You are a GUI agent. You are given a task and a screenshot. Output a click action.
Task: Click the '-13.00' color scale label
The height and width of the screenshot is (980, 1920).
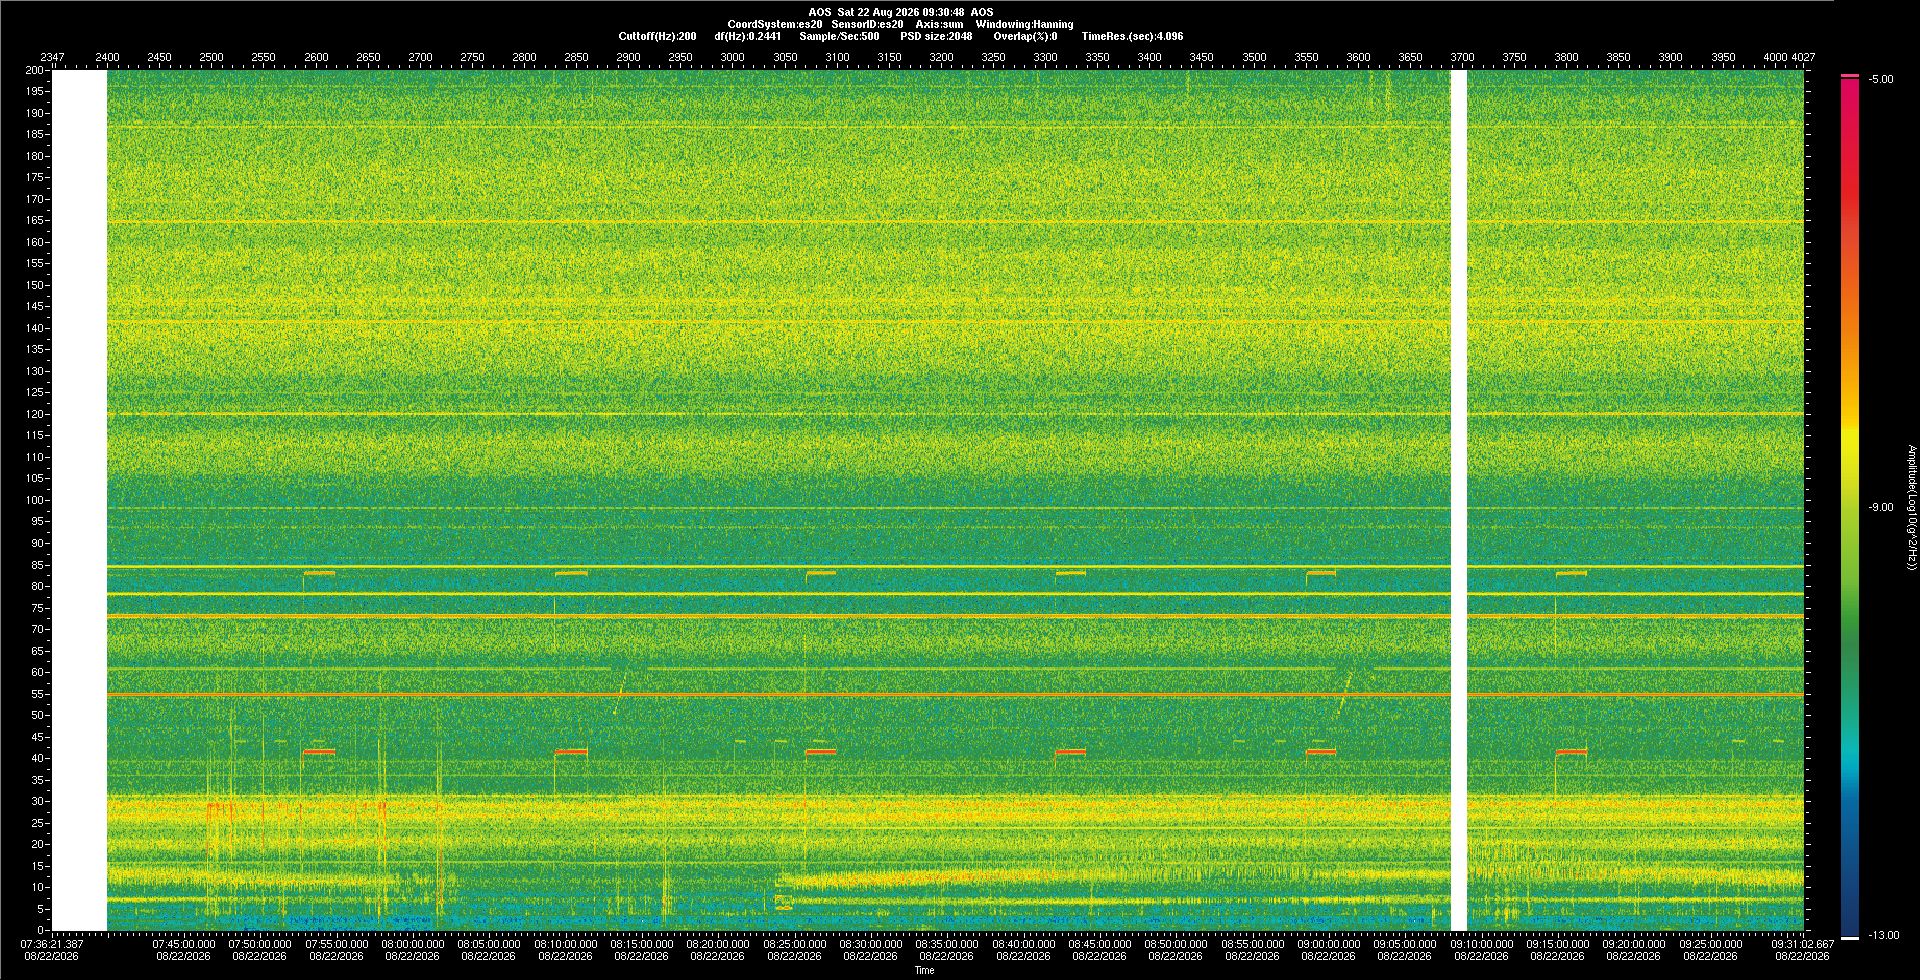coord(1884,935)
